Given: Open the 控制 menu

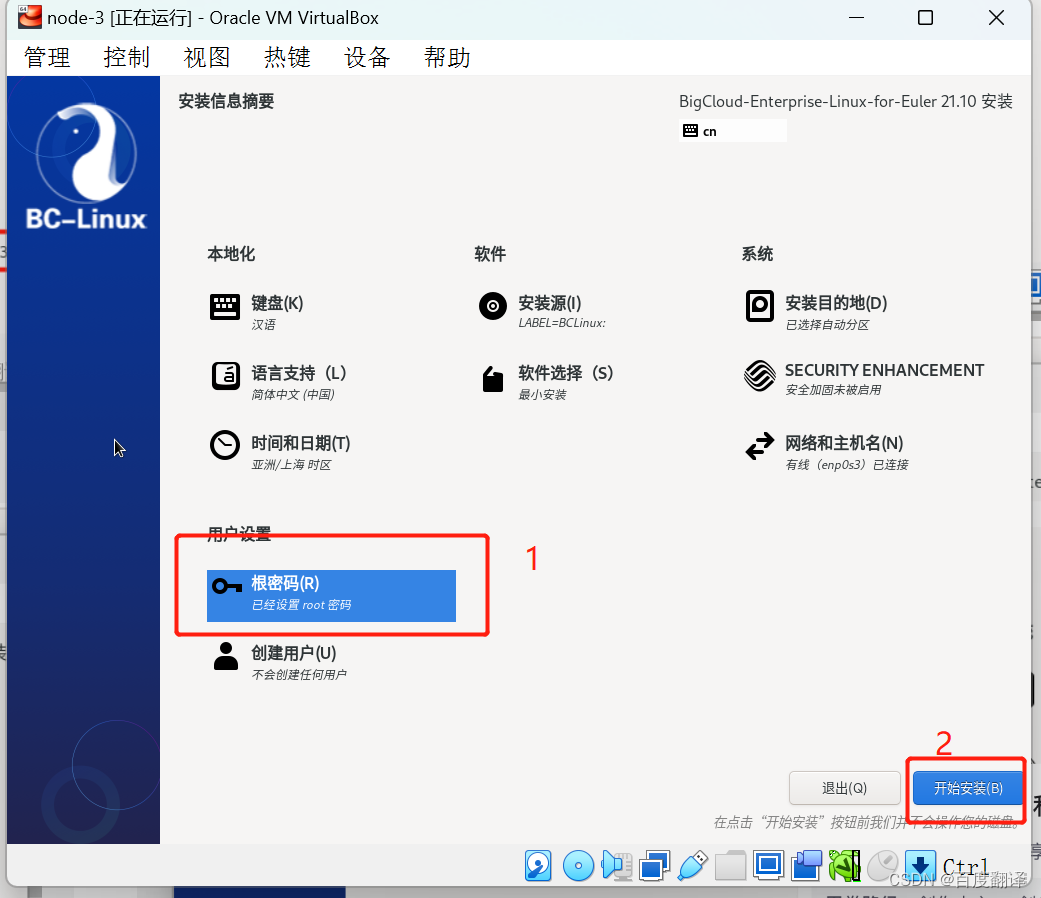Looking at the screenshot, I should tap(127, 58).
